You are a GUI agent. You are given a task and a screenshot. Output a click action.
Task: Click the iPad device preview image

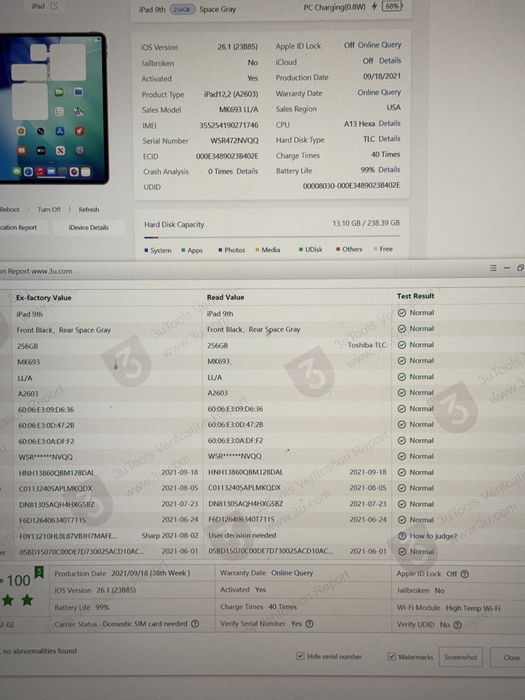click(x=54, y=108)
